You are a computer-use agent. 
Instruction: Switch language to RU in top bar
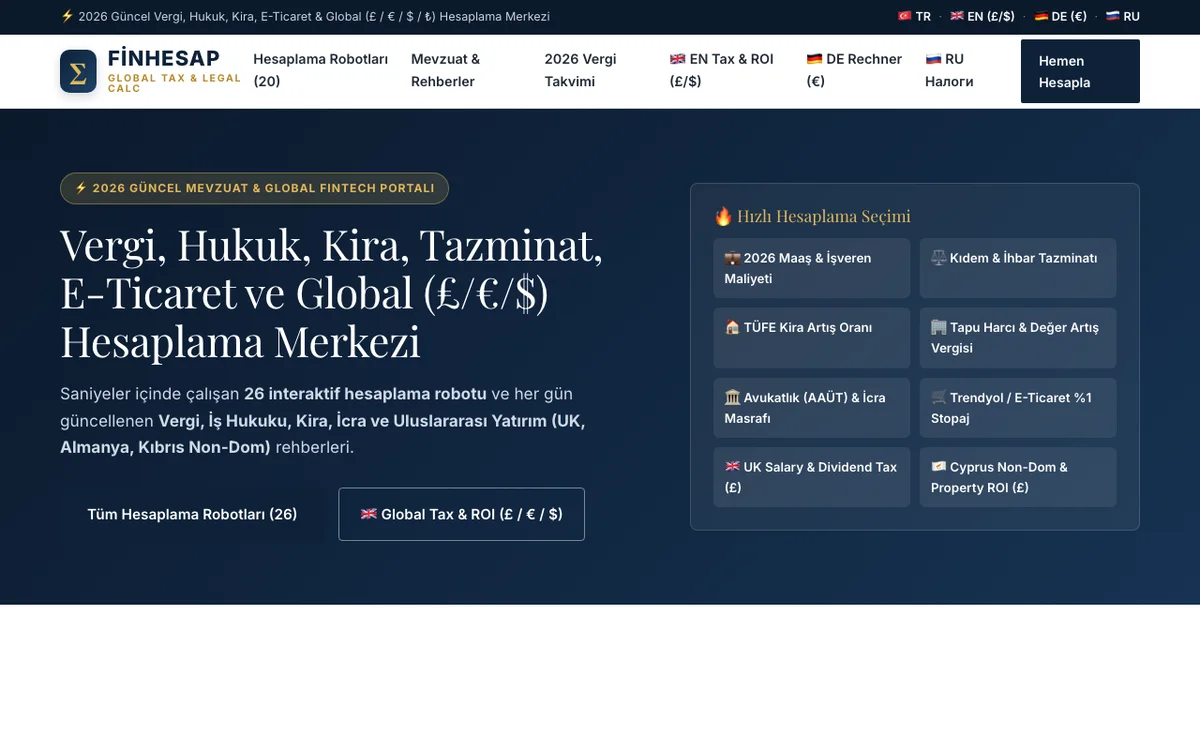(1122, 16)
